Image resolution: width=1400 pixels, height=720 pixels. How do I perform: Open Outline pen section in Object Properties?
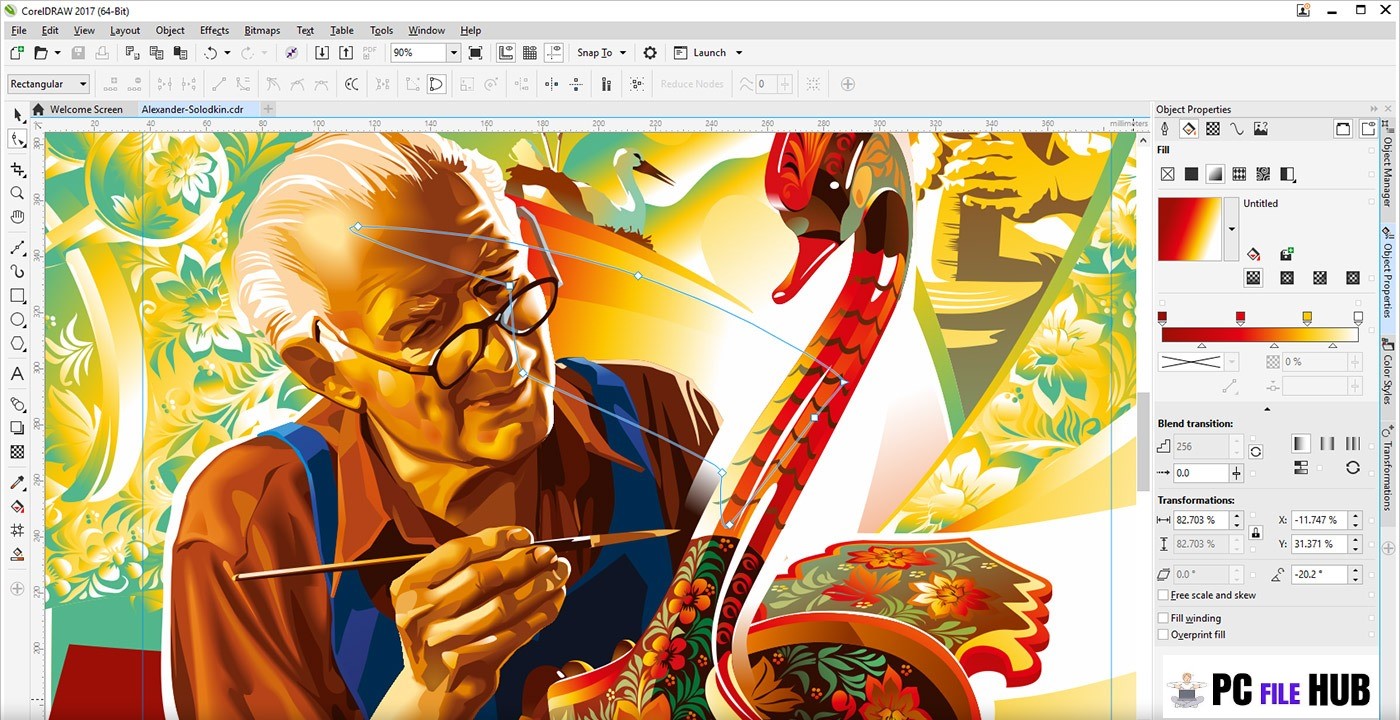[x=1165, y=129]
